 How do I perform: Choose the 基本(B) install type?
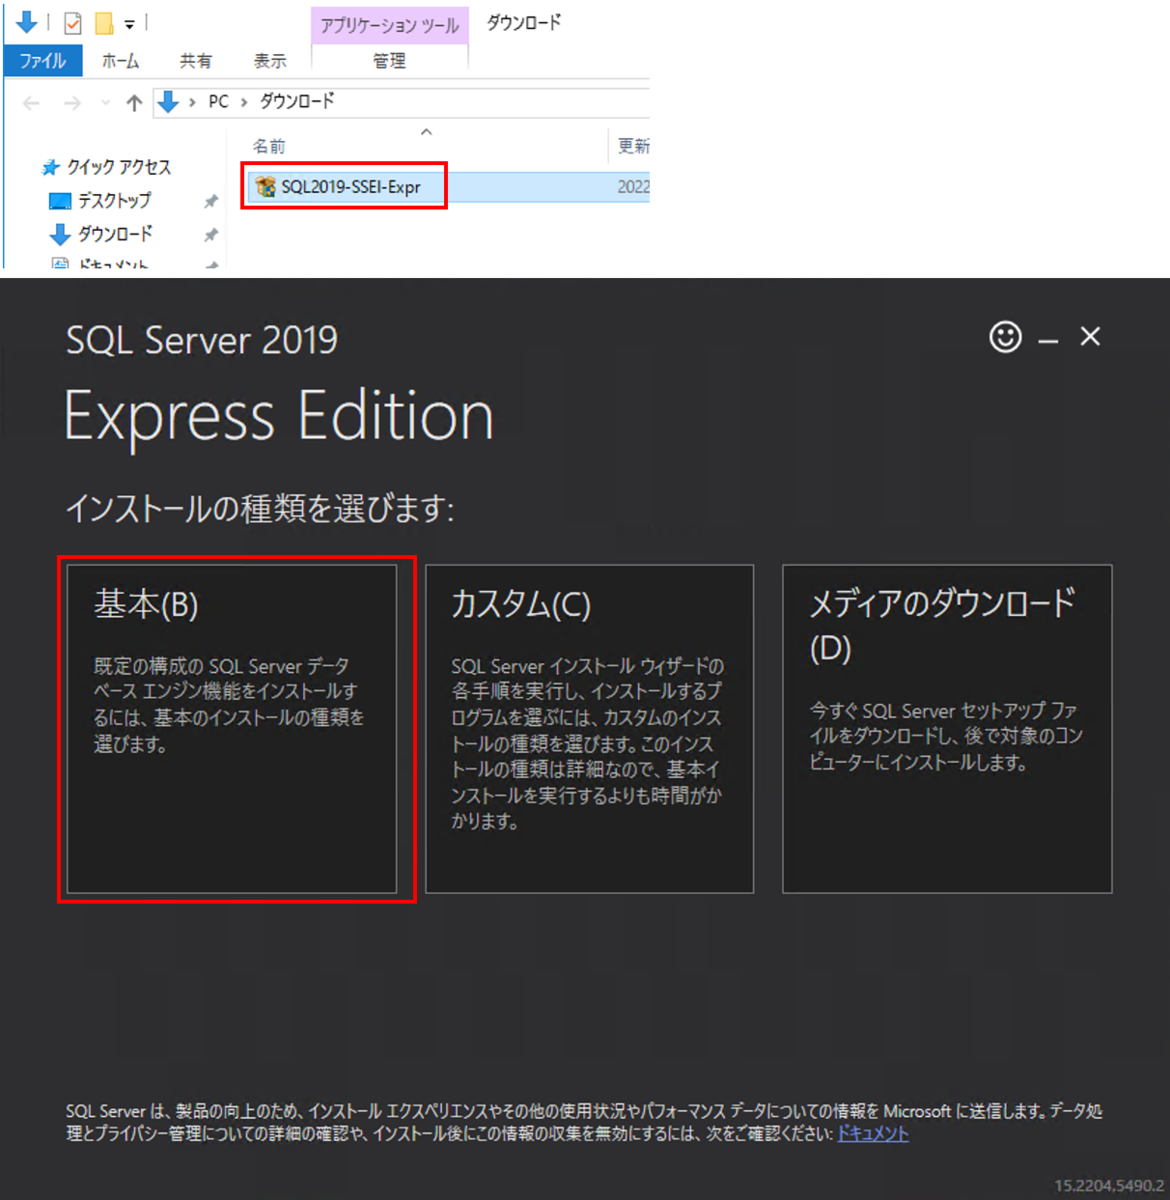pos(232,729)
